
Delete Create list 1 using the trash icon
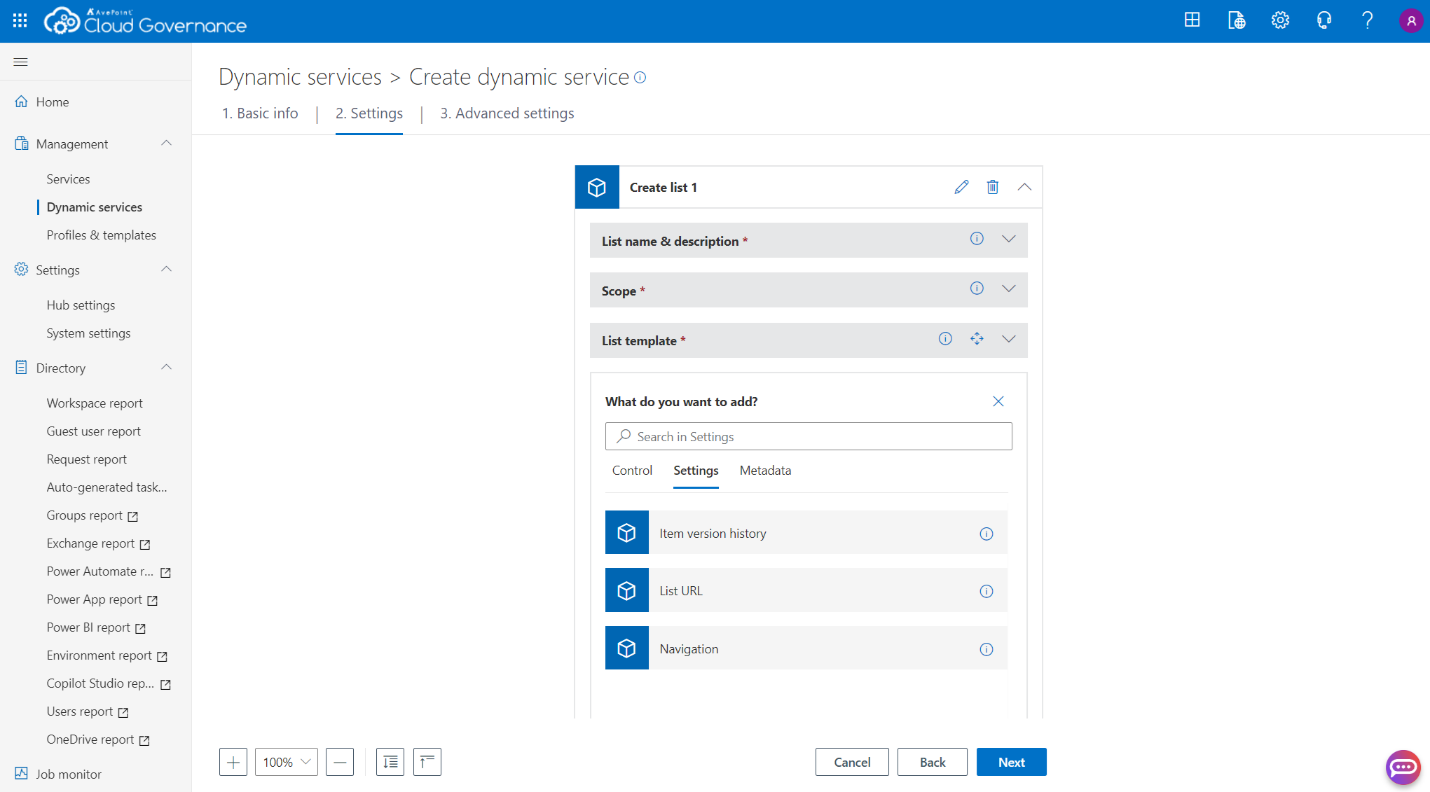pos(992,187)
